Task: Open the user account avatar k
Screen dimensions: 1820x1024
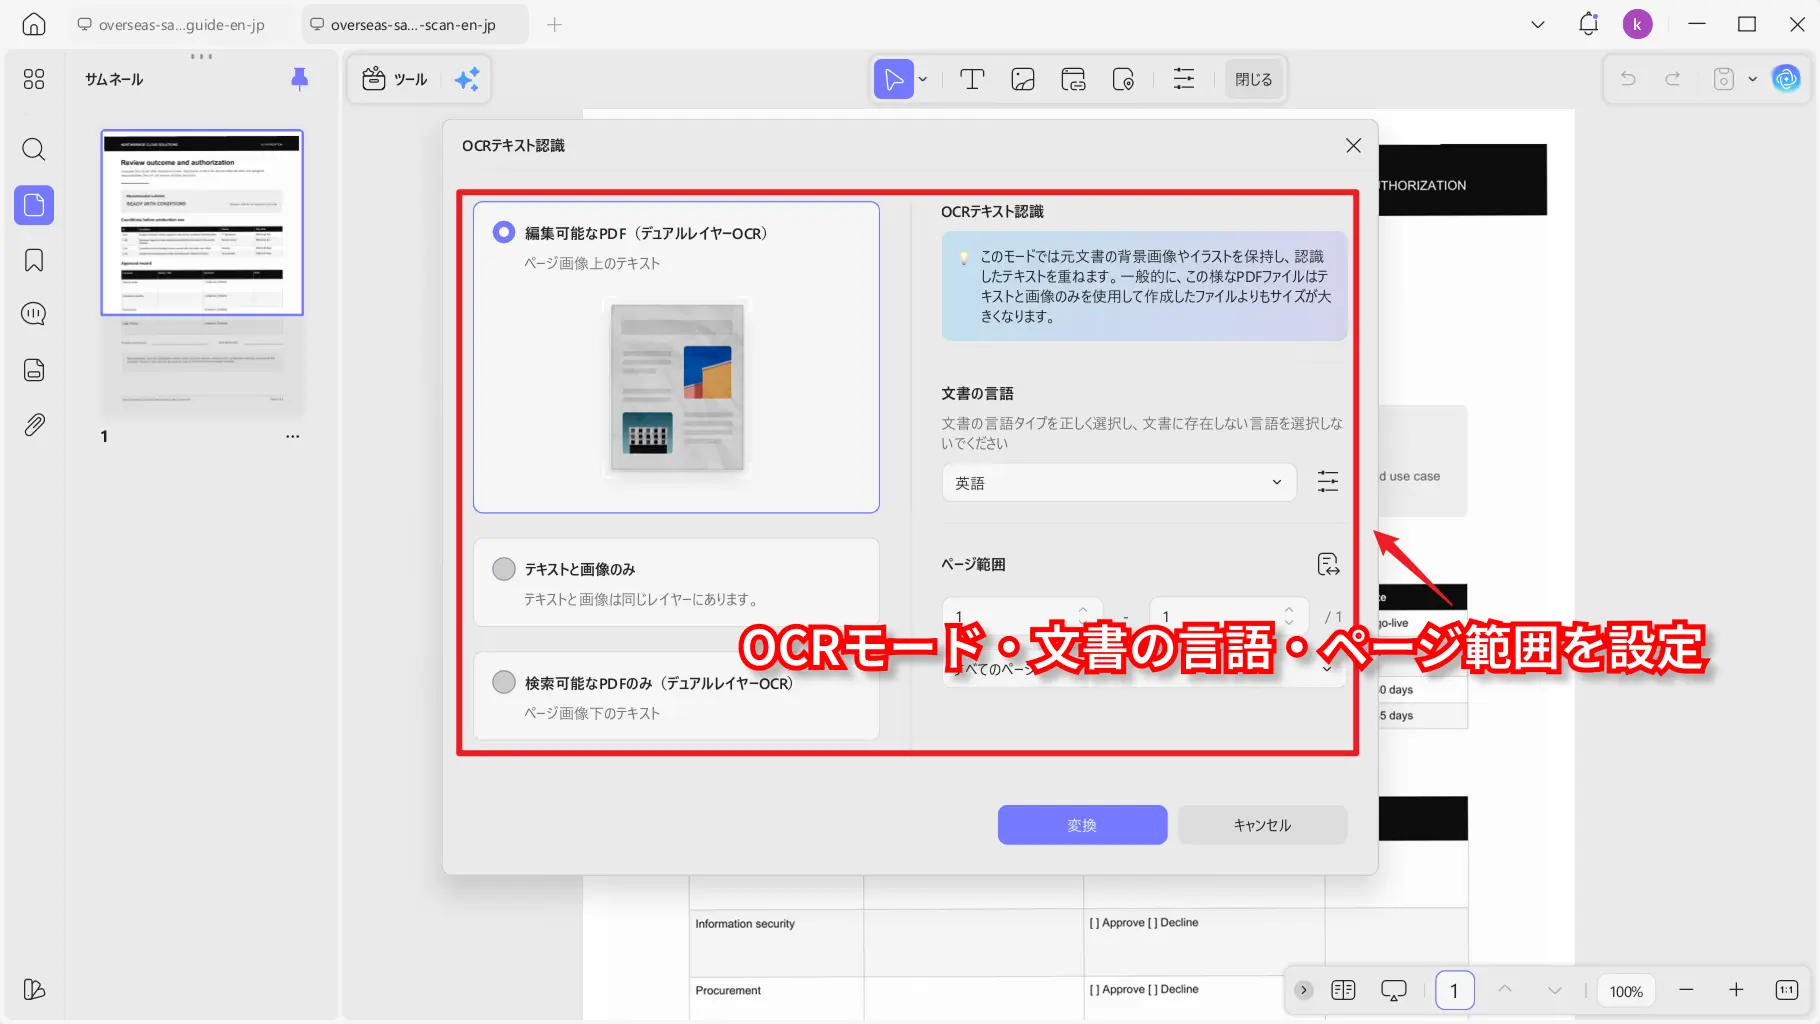Action: click(x=1637, y=24)
